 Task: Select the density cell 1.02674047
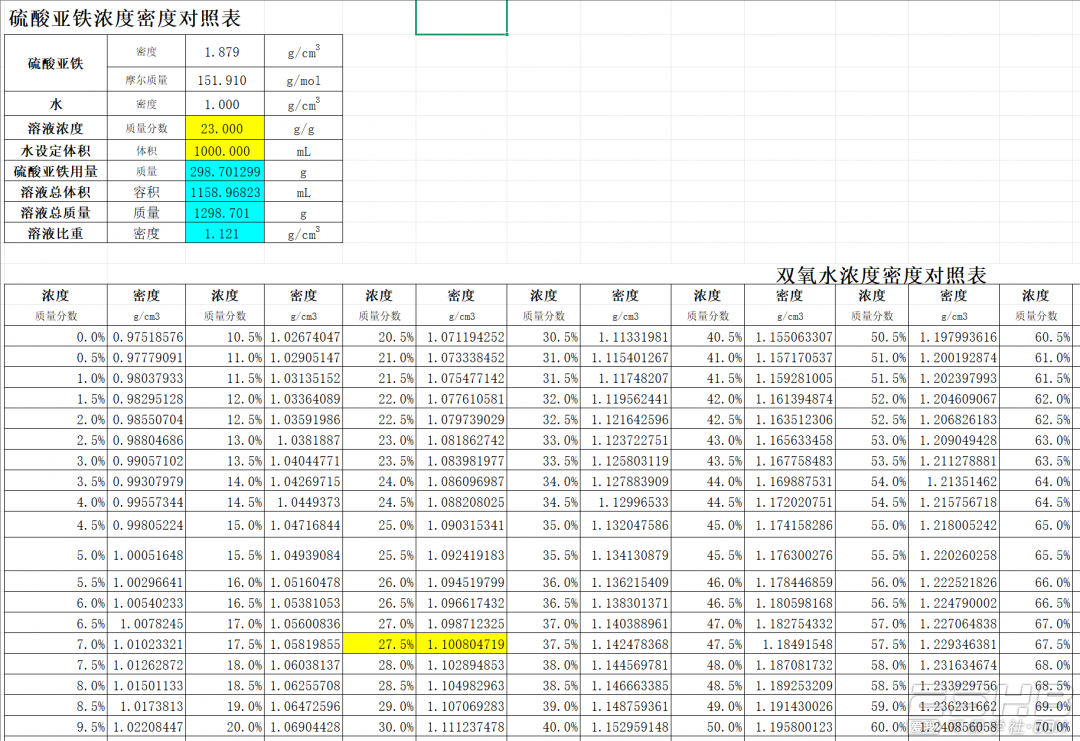click(303, 337)
